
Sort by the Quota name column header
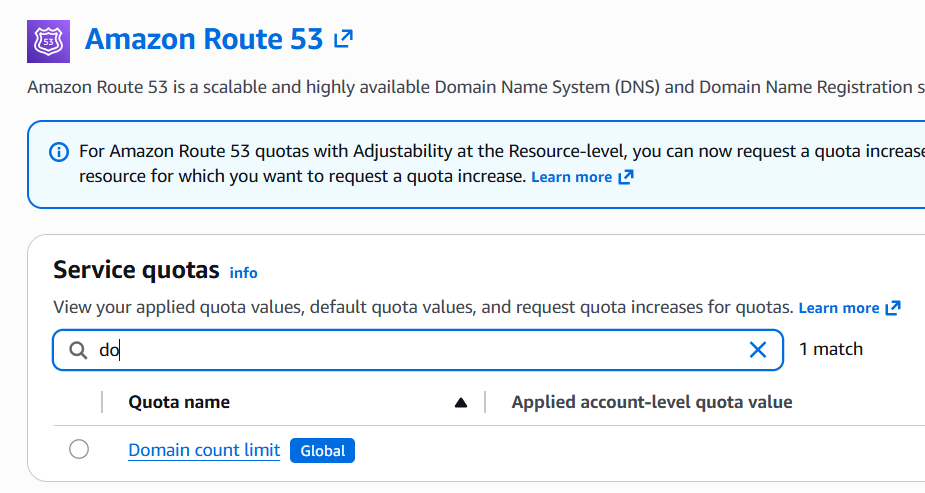179,402
